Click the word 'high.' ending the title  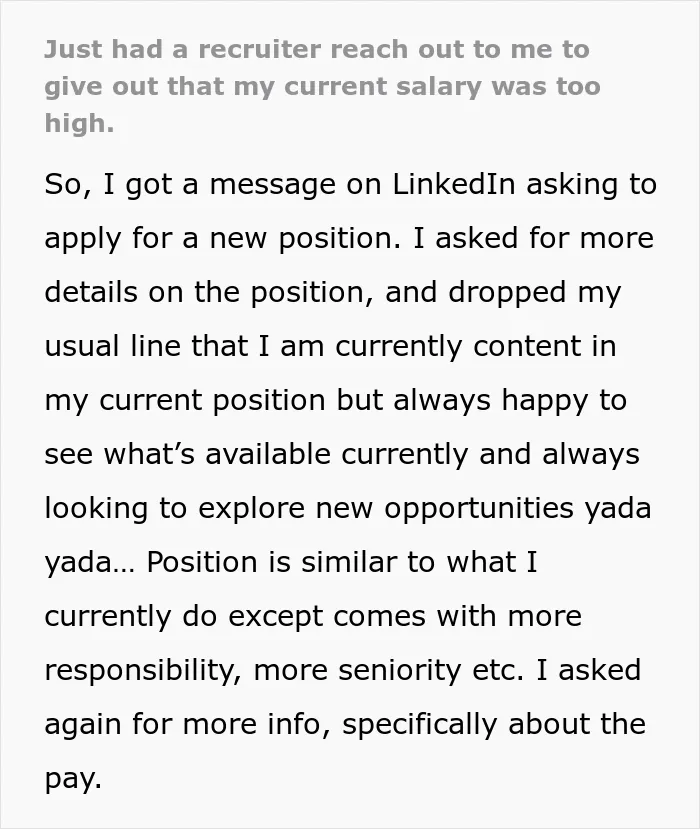click(x=79, y=123)
